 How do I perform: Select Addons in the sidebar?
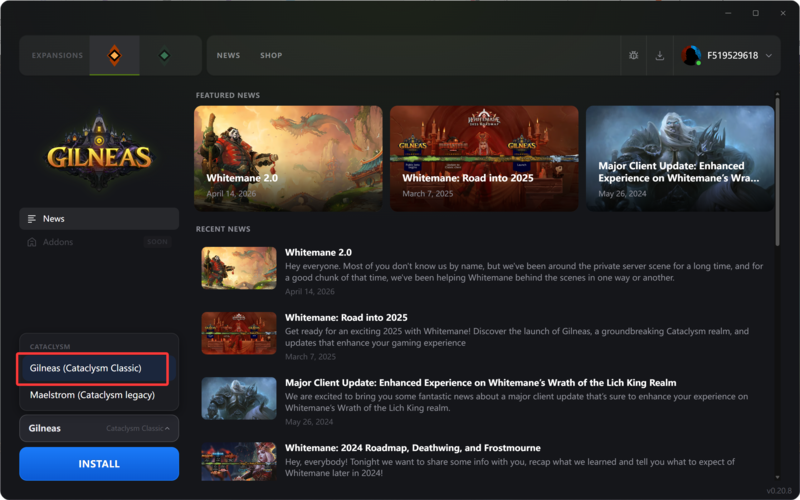[99, 242]
